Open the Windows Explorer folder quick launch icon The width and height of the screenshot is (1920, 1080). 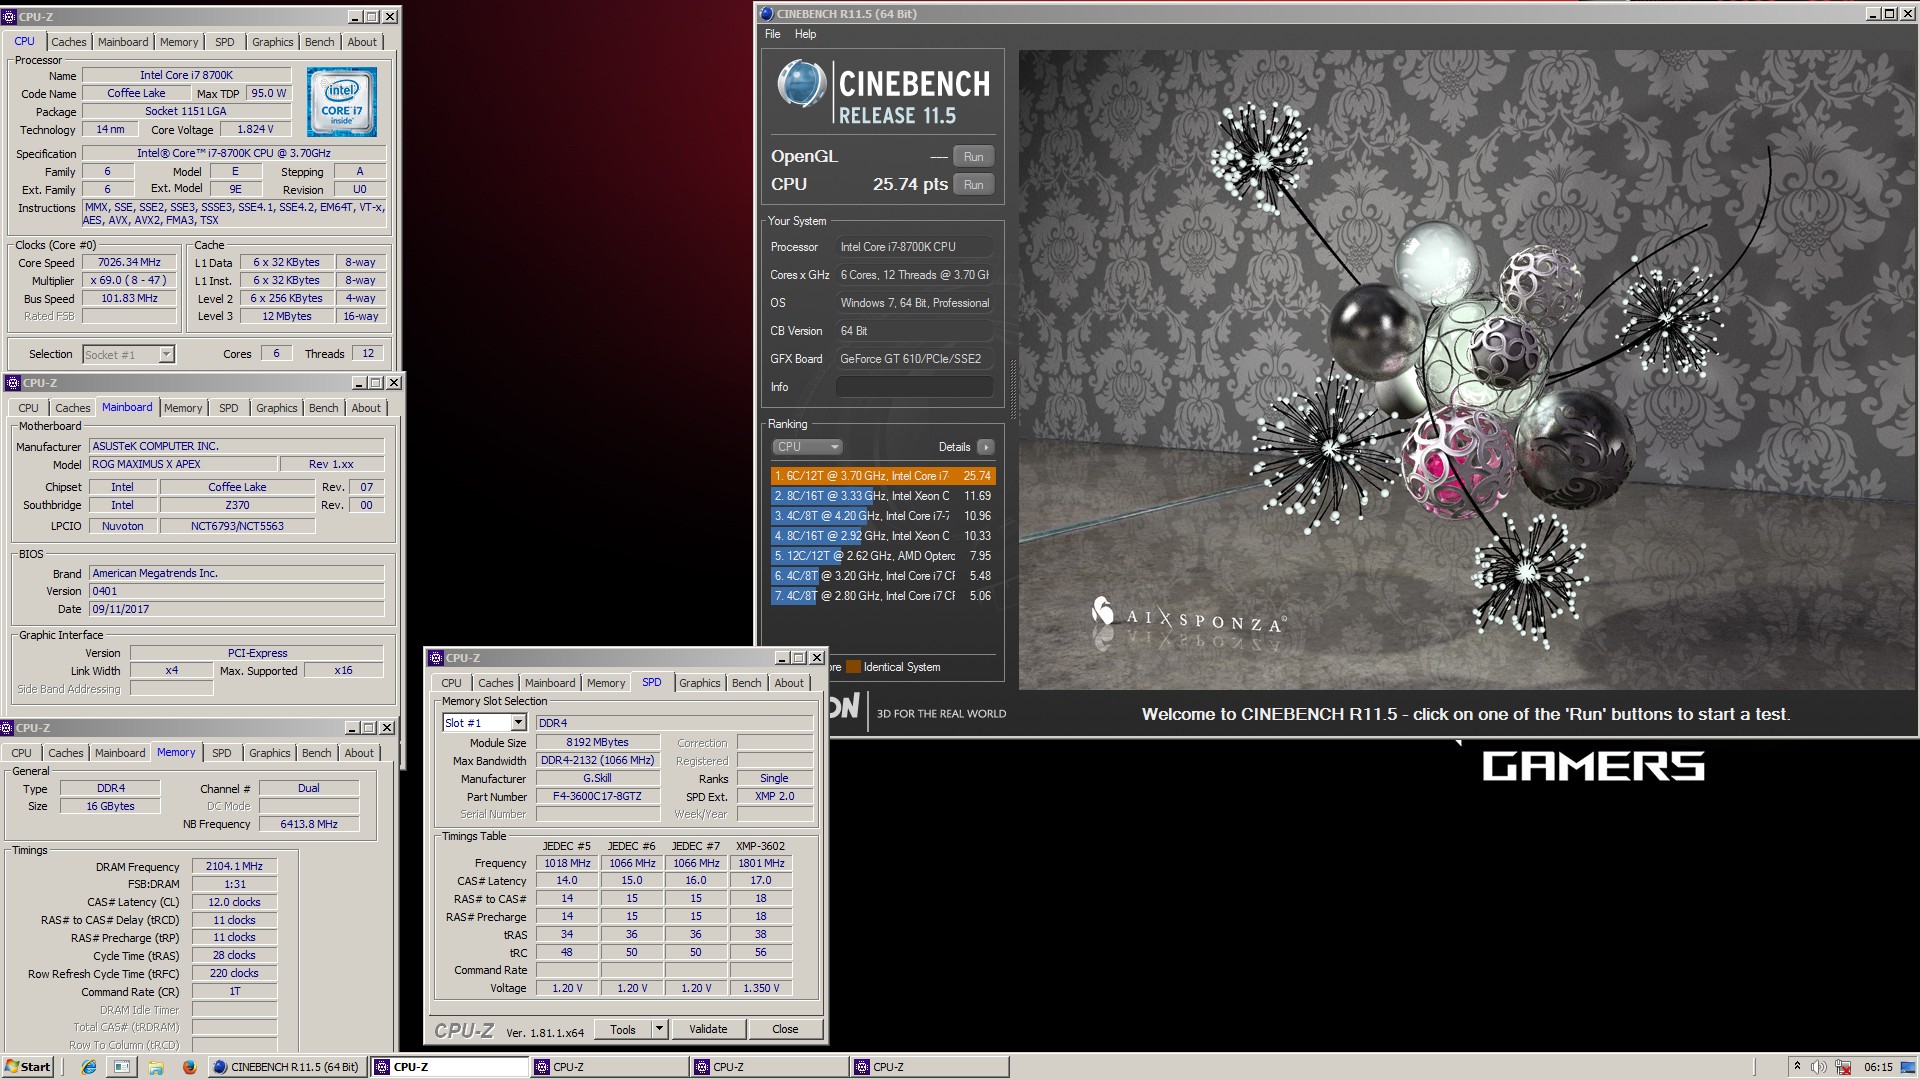point(156,1067)
